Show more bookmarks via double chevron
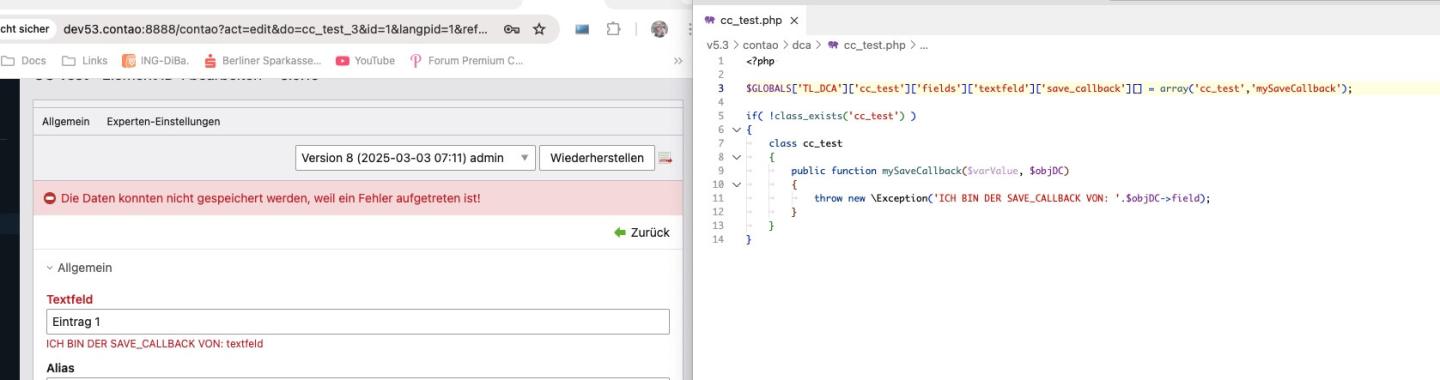 pyautogui.click(x=678, y=60)
